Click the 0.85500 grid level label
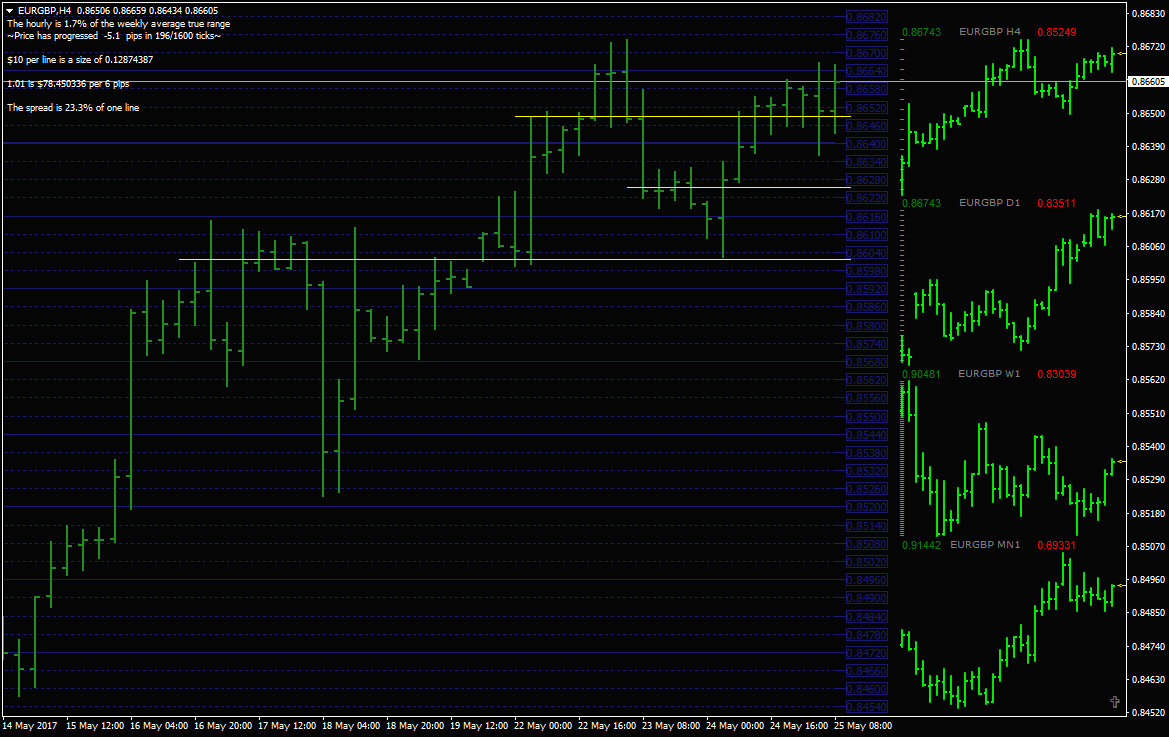The width and height of the screenshot is (1169, 737). coord(867,417)
